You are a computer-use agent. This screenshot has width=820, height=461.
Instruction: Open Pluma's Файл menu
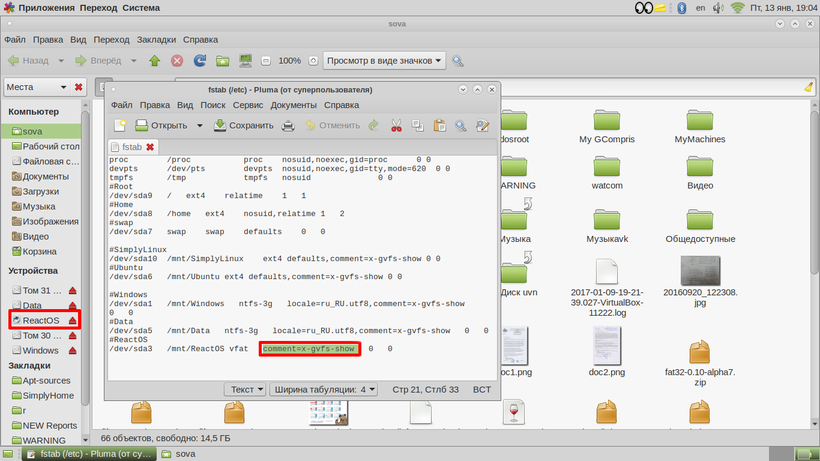(121, 105)
